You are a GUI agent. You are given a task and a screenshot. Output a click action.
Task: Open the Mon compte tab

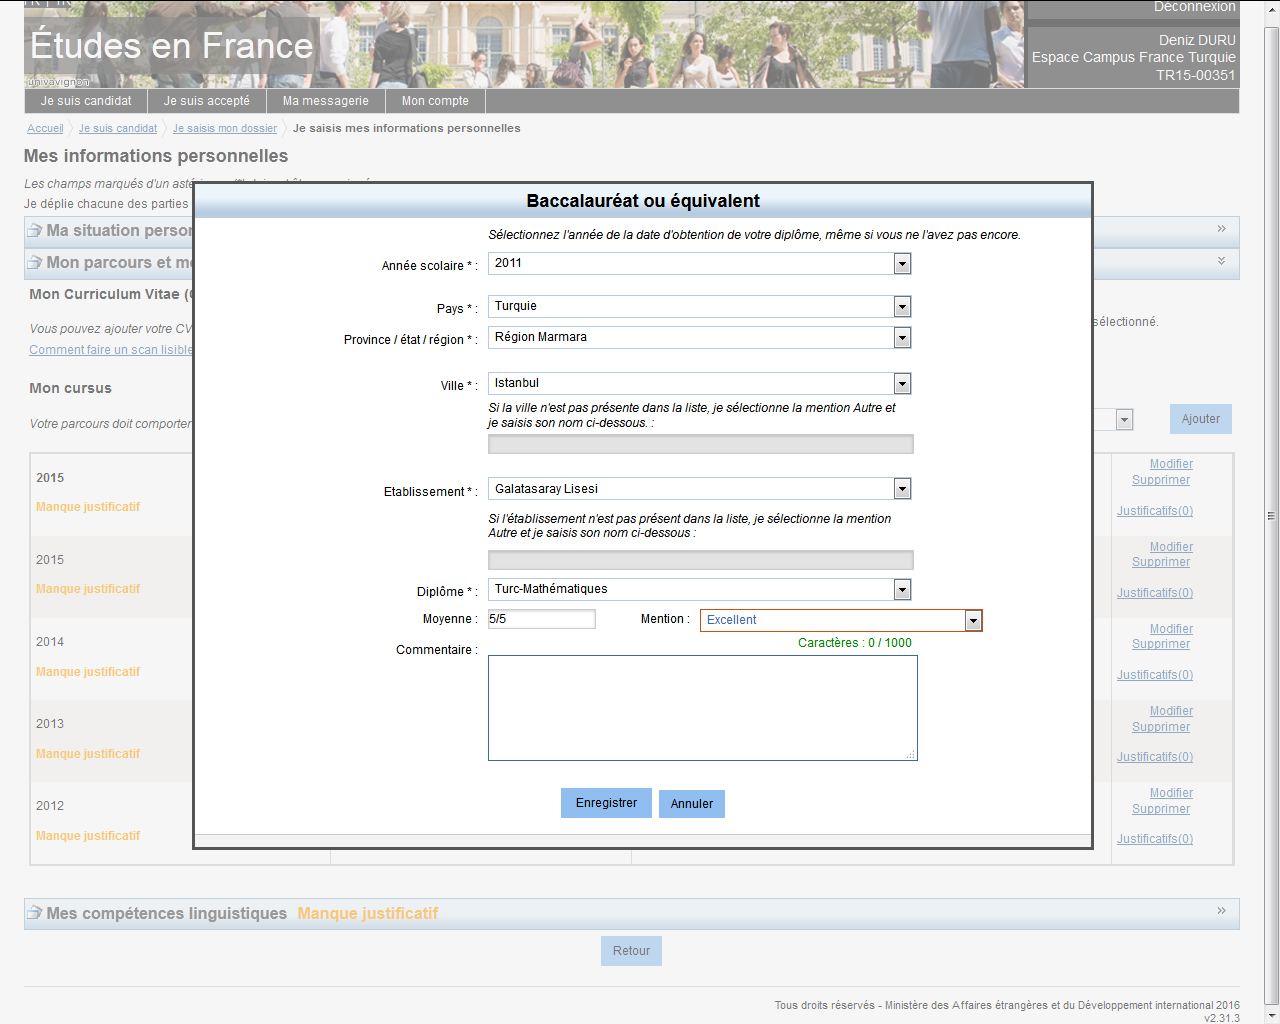click(435, 101)
